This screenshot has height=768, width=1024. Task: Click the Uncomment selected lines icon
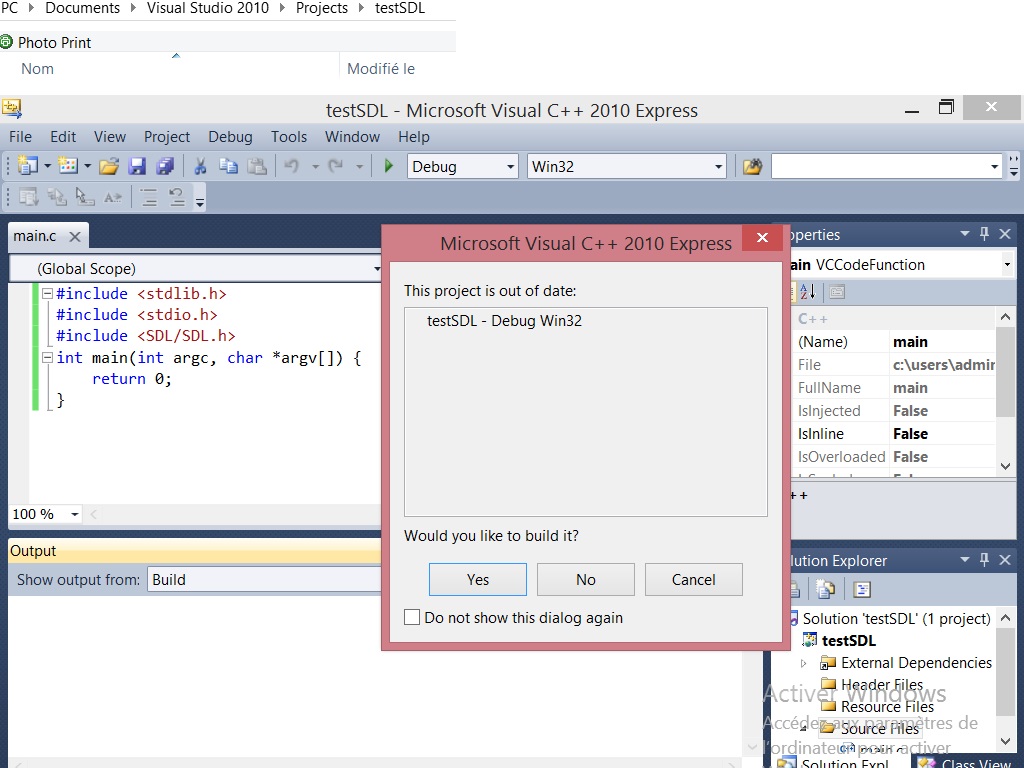[x=177, y=197]
